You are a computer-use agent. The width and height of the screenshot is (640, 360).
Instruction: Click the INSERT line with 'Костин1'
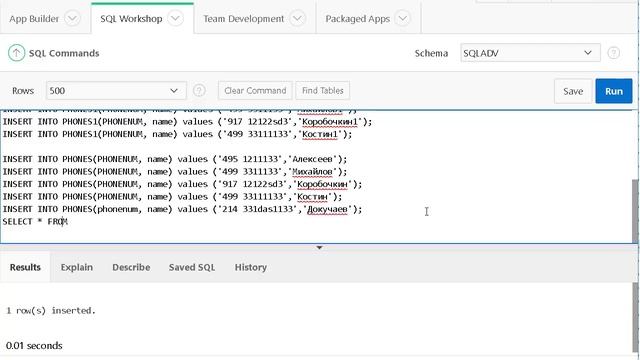[177, 134]
